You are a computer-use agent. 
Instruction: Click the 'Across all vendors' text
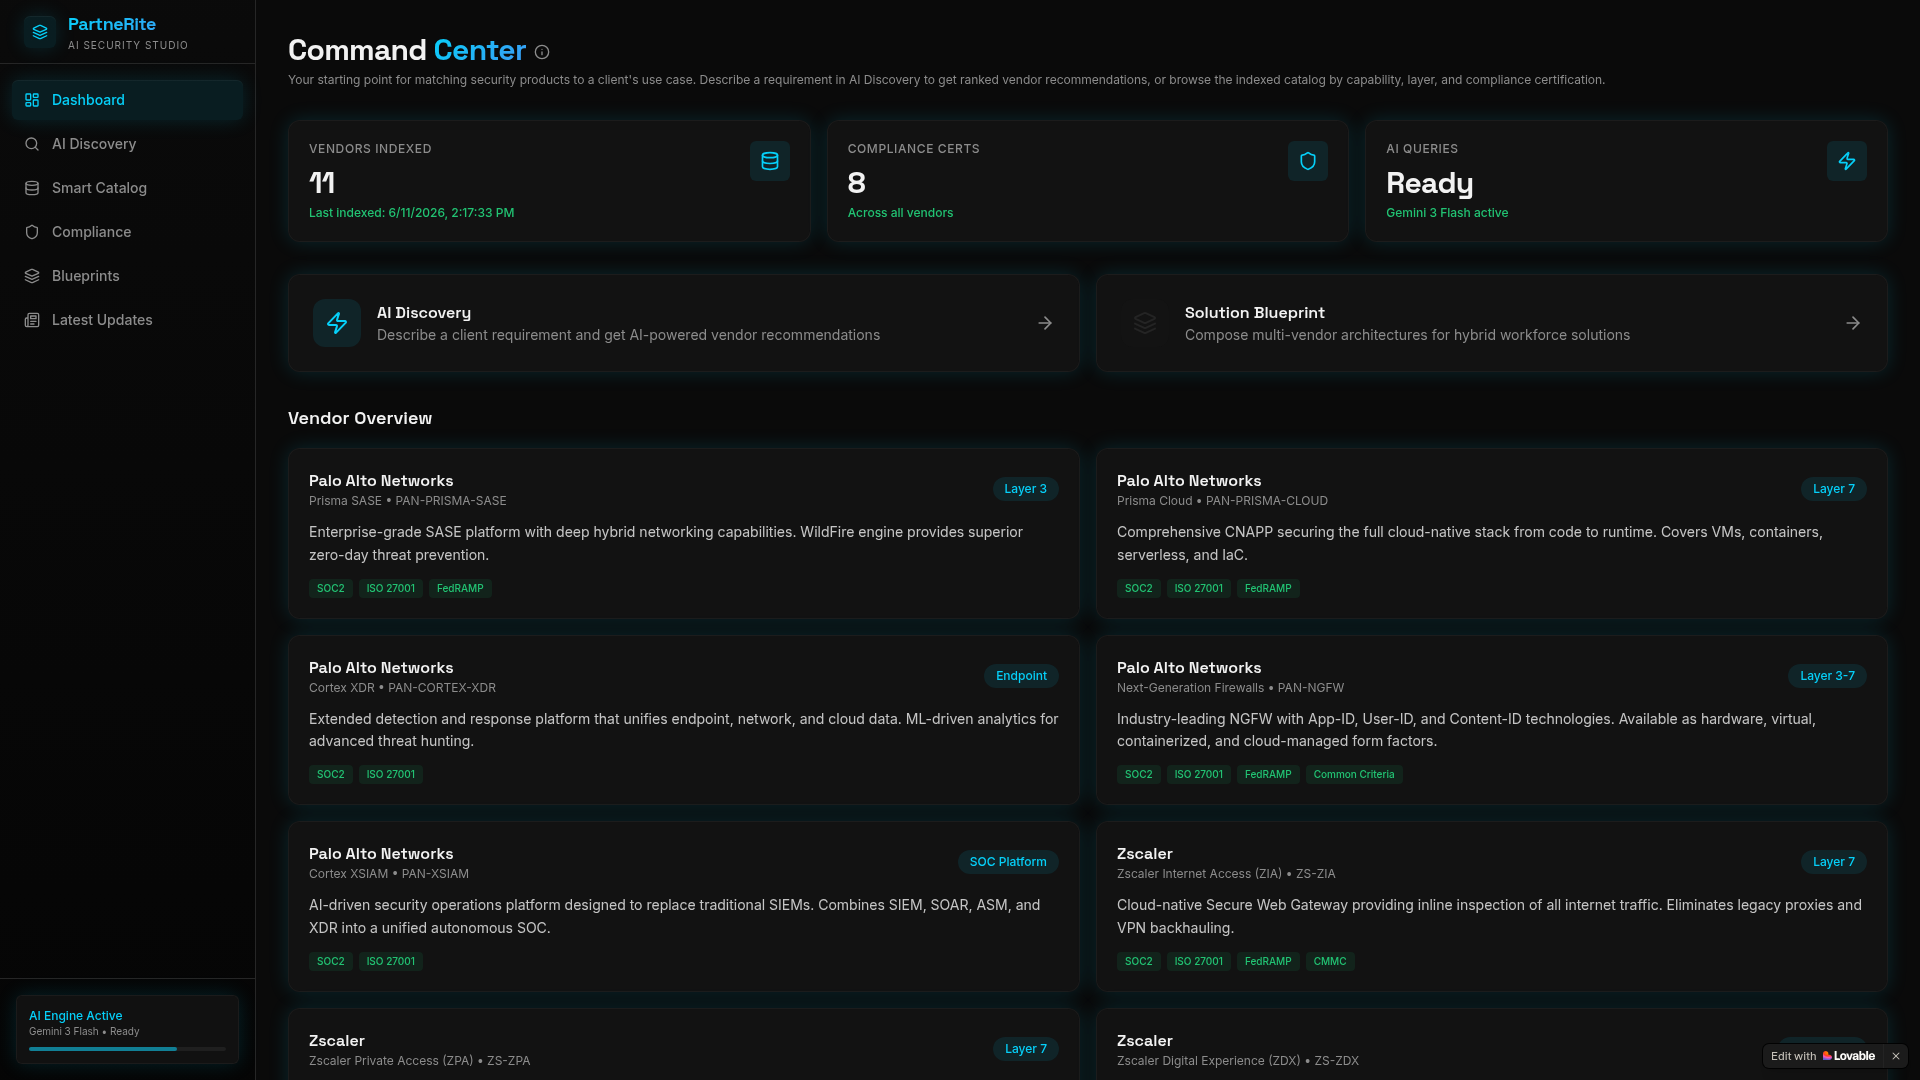[900, 213]
